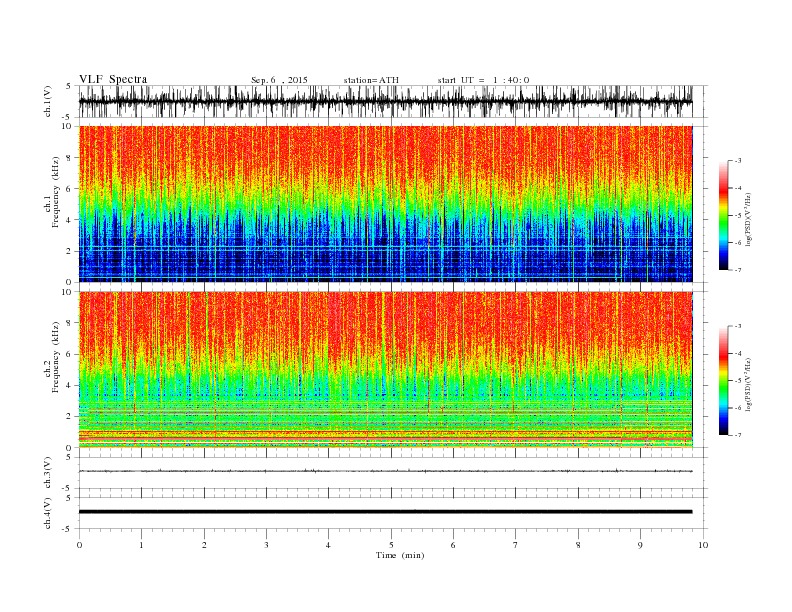792x612 pixels.
Task: Click the "station=ATH" header text
Action: click(371, 80)
